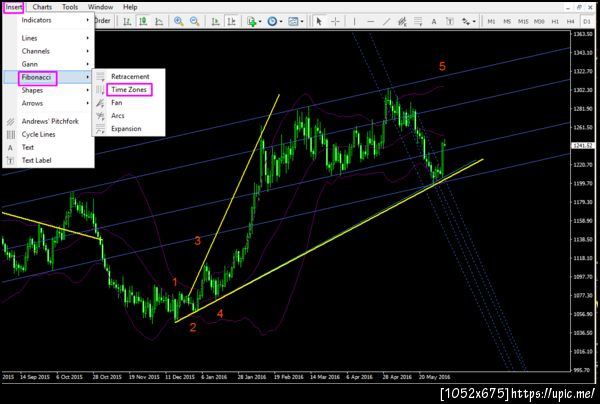Switch chart to candlesticks type
Screen dimensions: 600x404
[143, 21]
